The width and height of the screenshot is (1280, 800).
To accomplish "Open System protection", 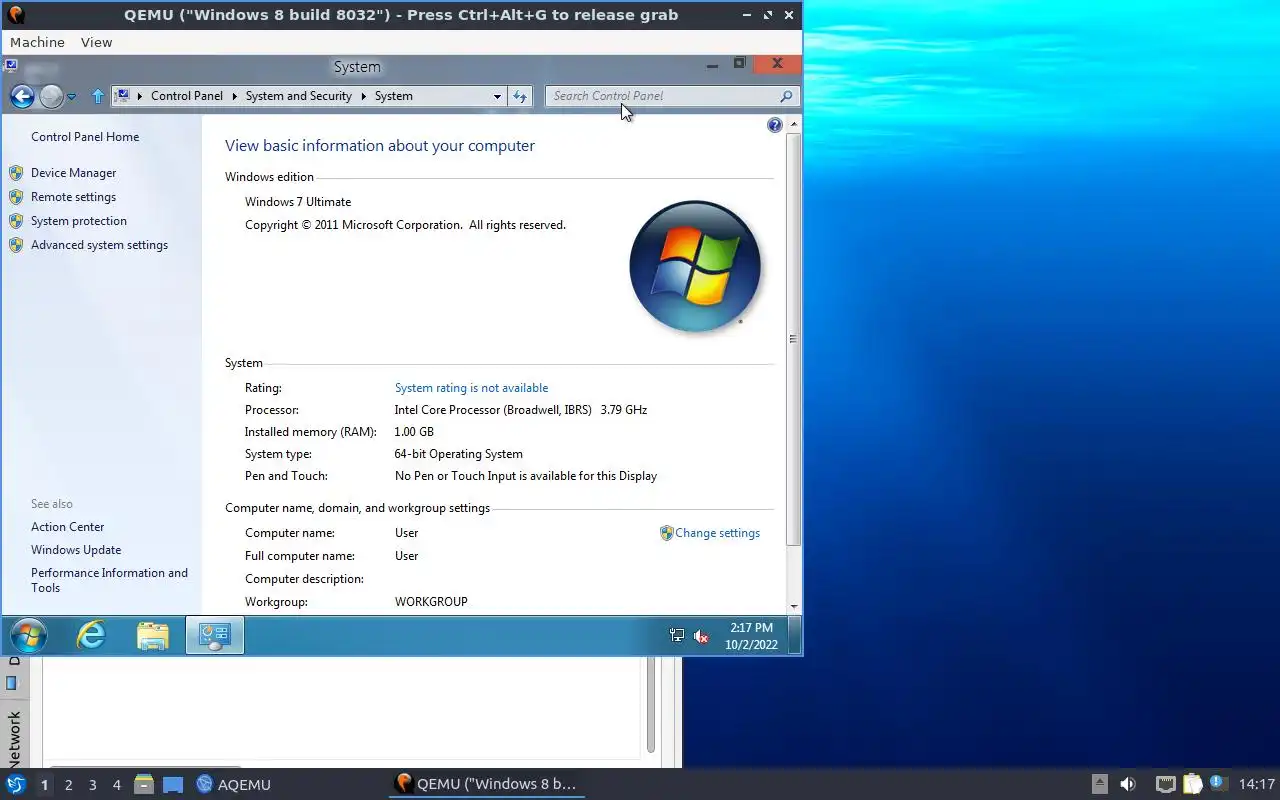I will point(79,221).
